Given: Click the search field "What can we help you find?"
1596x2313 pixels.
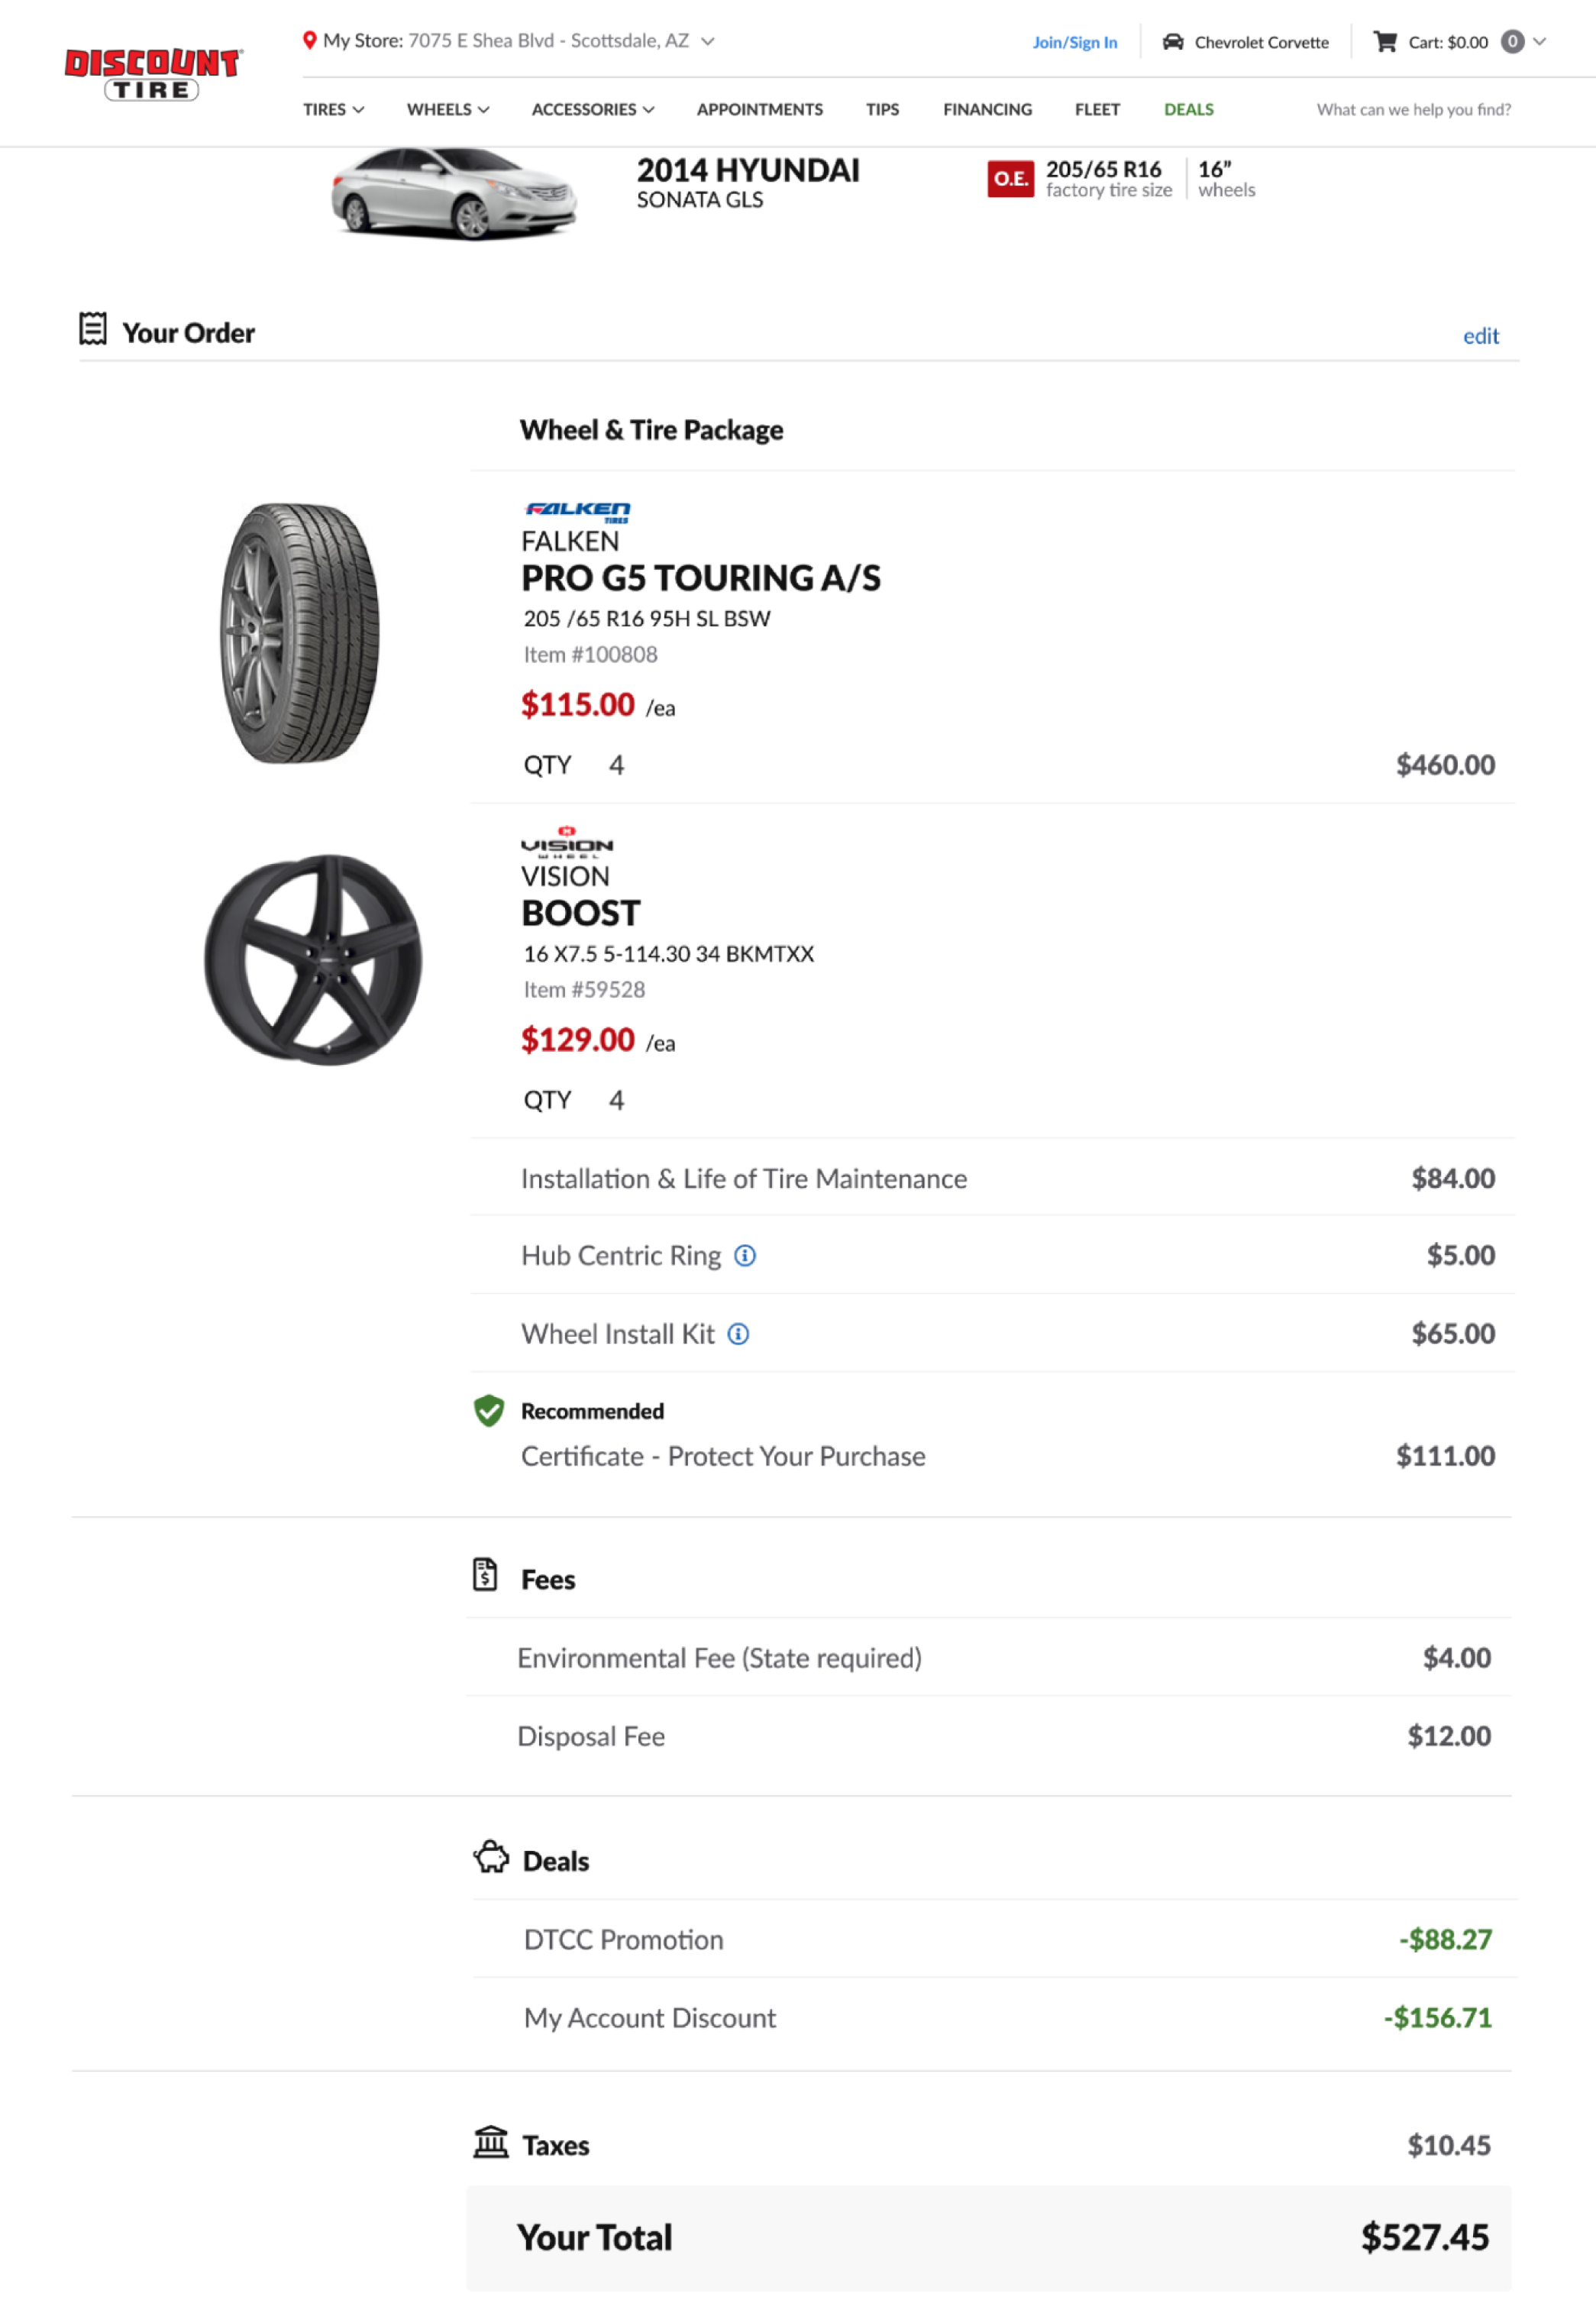Looking at the screenshot, I should [x=1412, y=109].
